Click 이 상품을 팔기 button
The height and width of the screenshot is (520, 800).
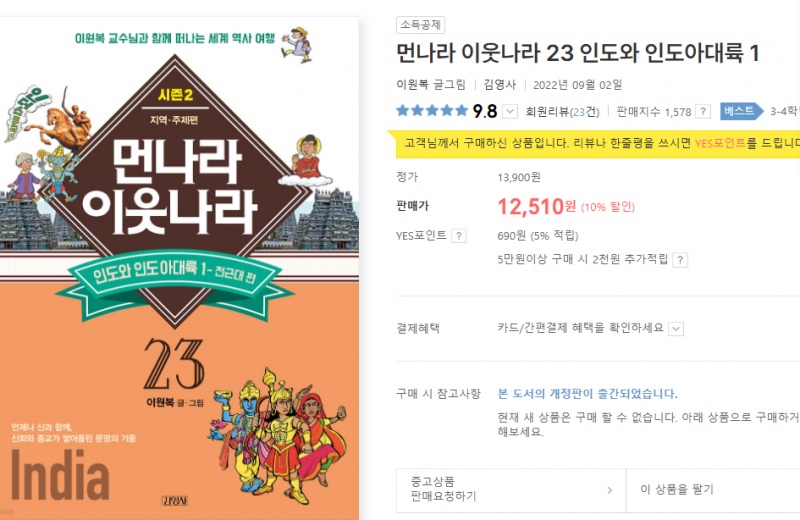click(x=713, y=490)
